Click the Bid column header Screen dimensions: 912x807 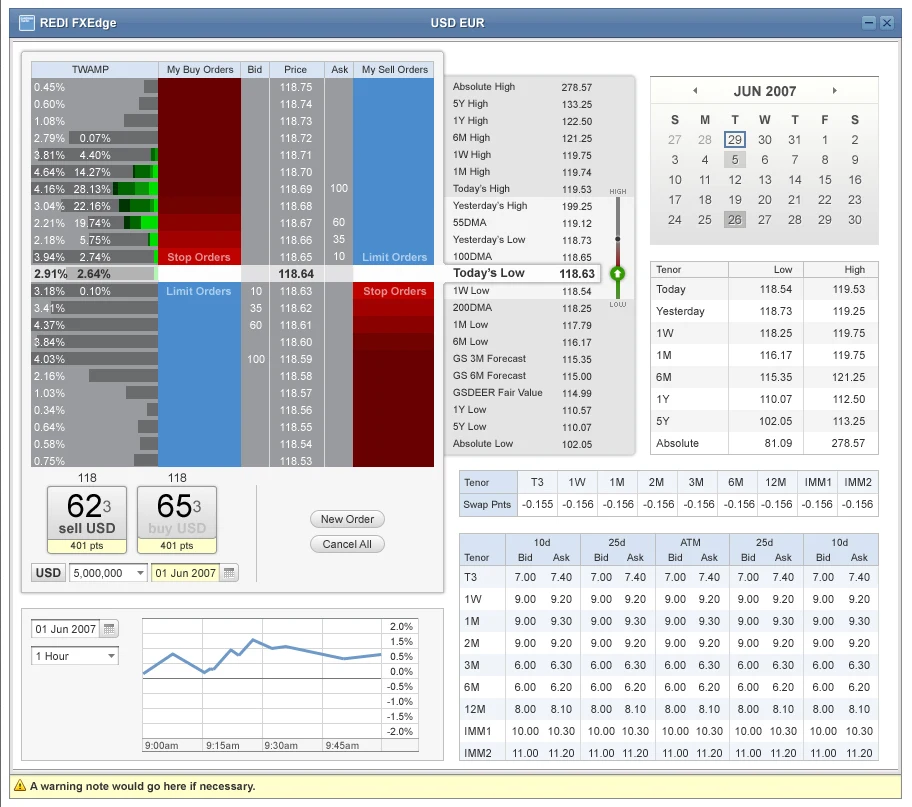point(255,69)
